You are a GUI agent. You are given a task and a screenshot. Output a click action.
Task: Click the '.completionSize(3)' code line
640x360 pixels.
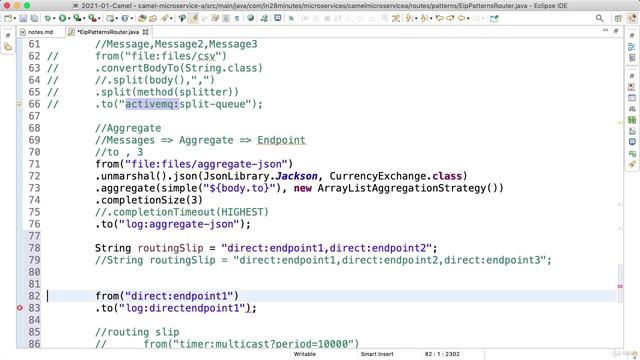pos(149,200)
